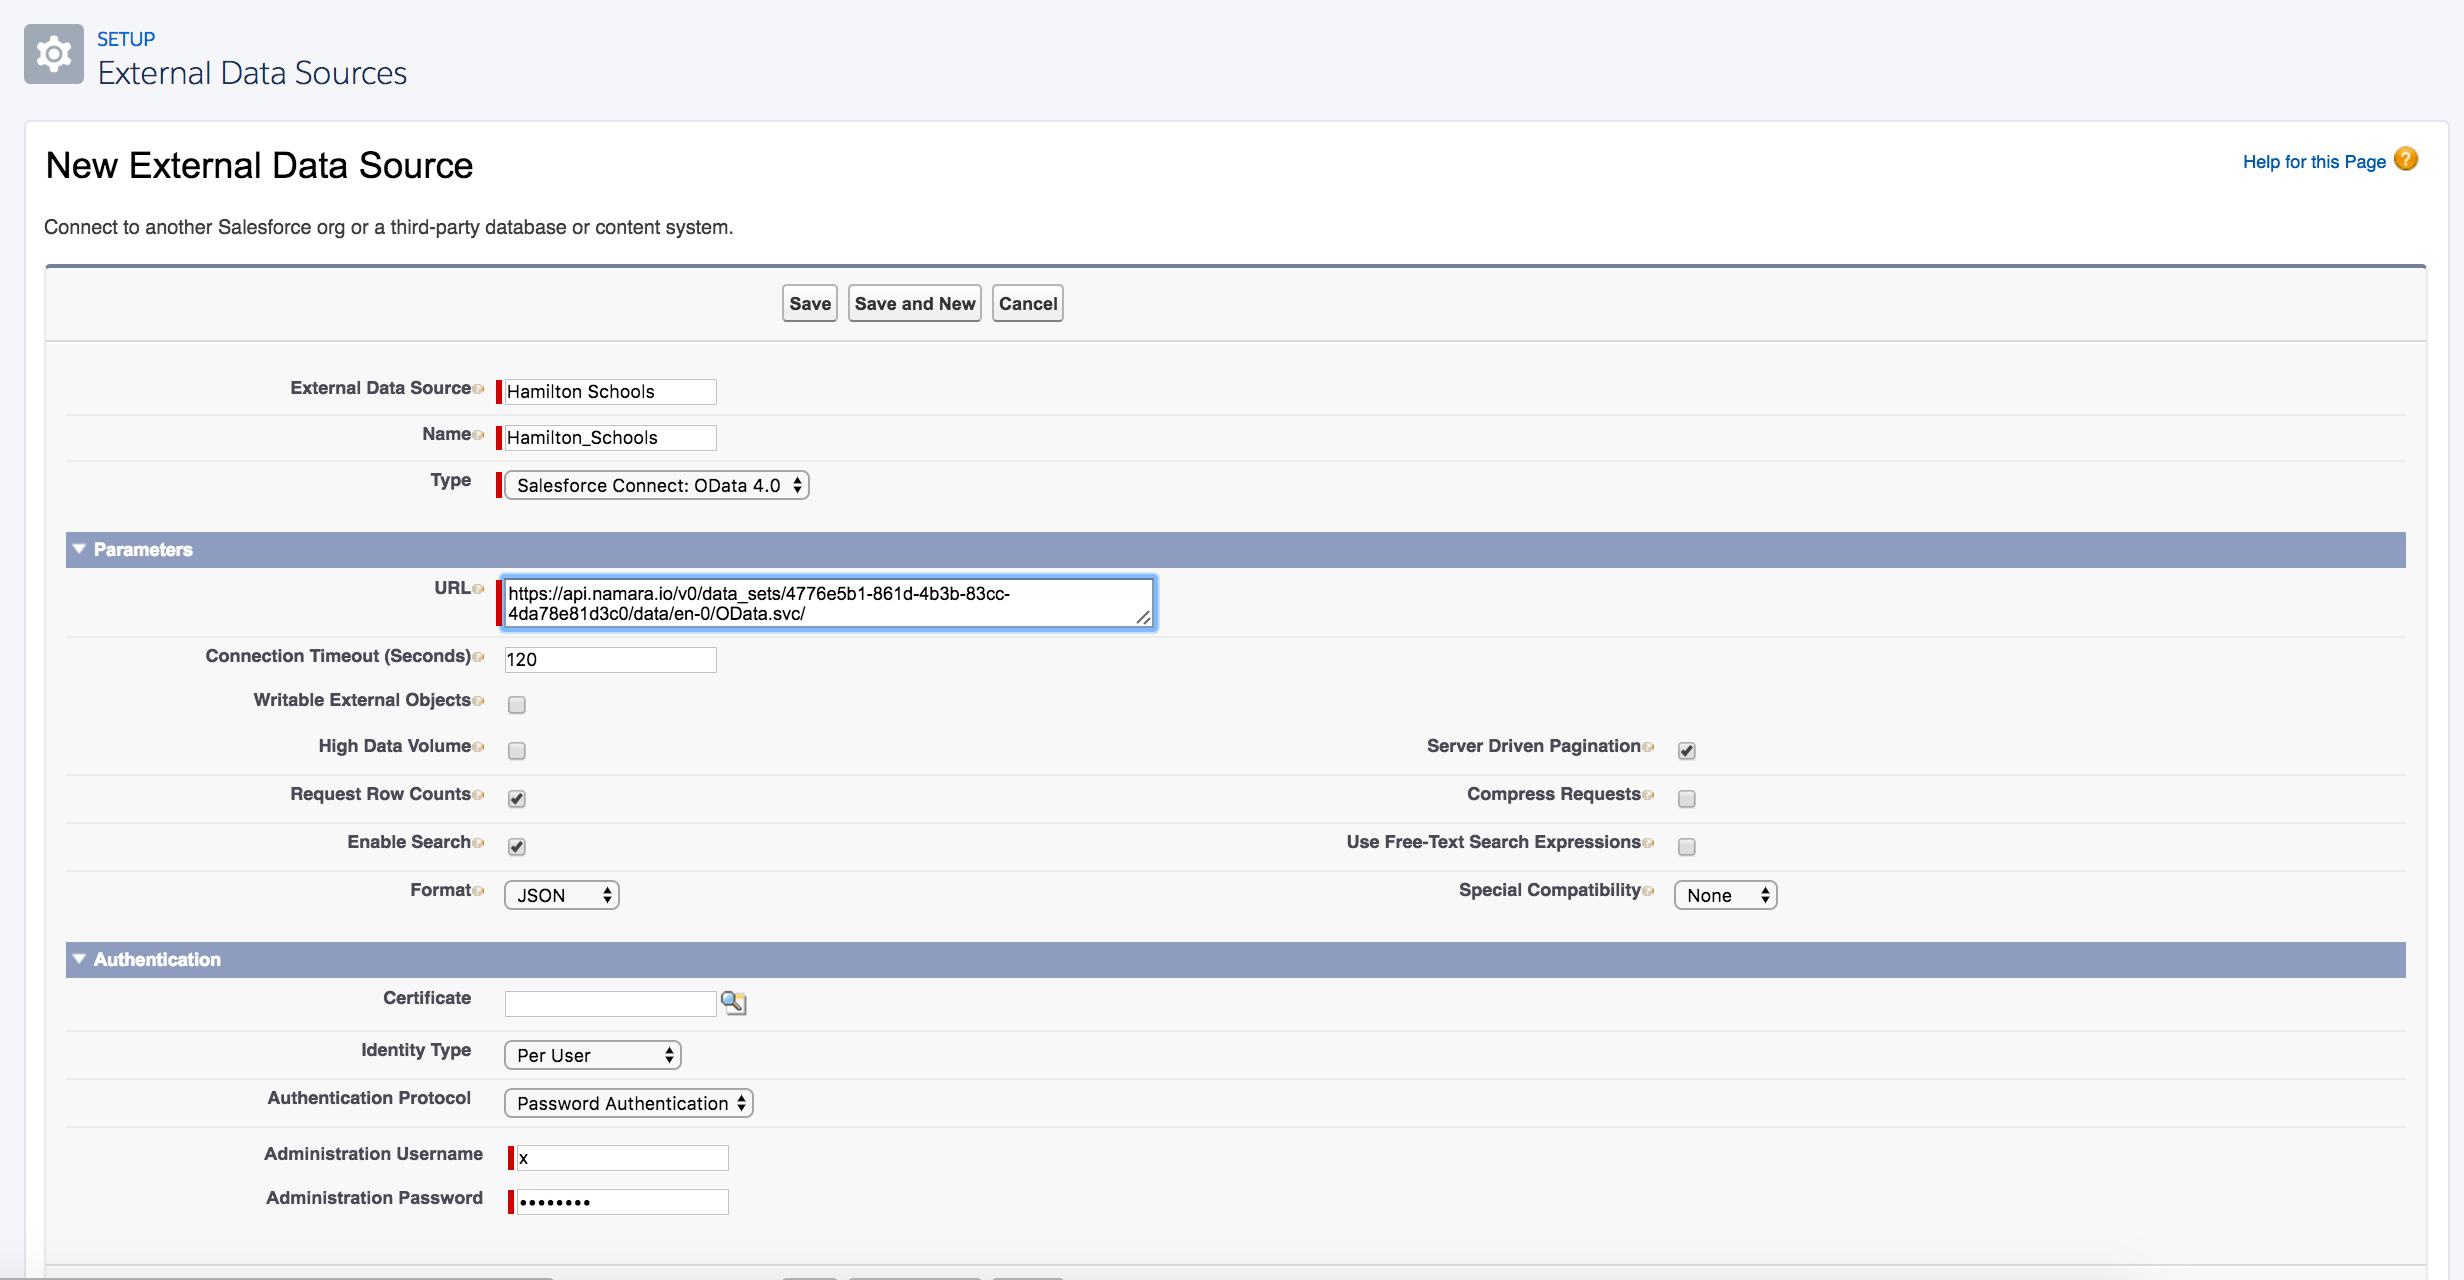
Task: Click the Save and New button
Action: pos(913,303)
